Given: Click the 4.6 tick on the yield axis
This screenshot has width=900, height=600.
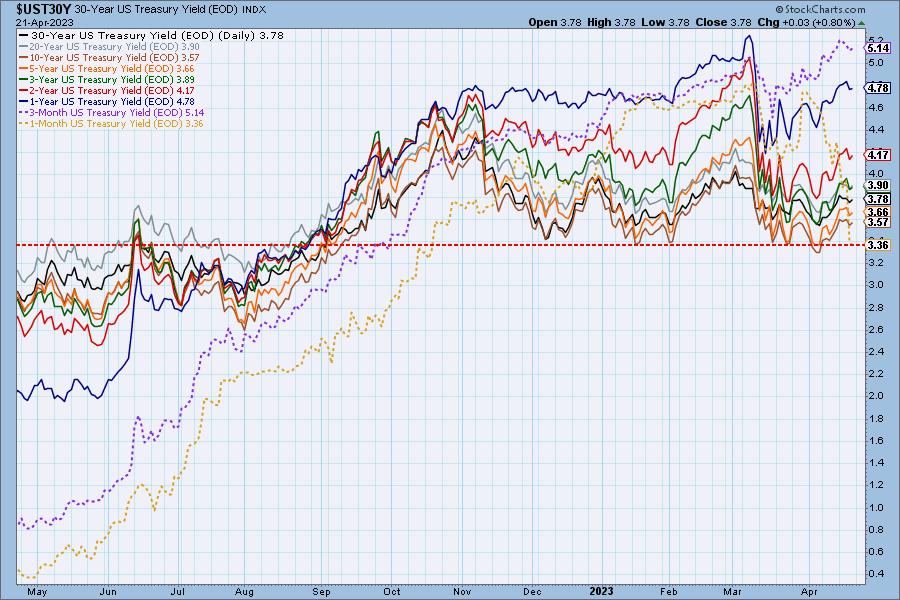Looking at the screenshot, I should pyautogui.click(x=876, y=107).
